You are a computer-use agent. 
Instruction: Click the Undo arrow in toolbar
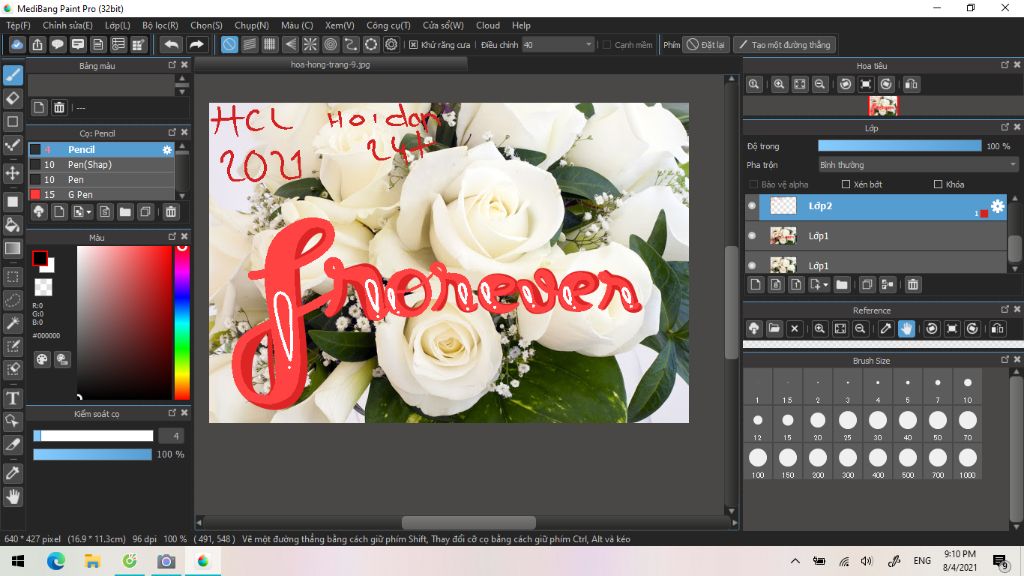coord(171,44)
